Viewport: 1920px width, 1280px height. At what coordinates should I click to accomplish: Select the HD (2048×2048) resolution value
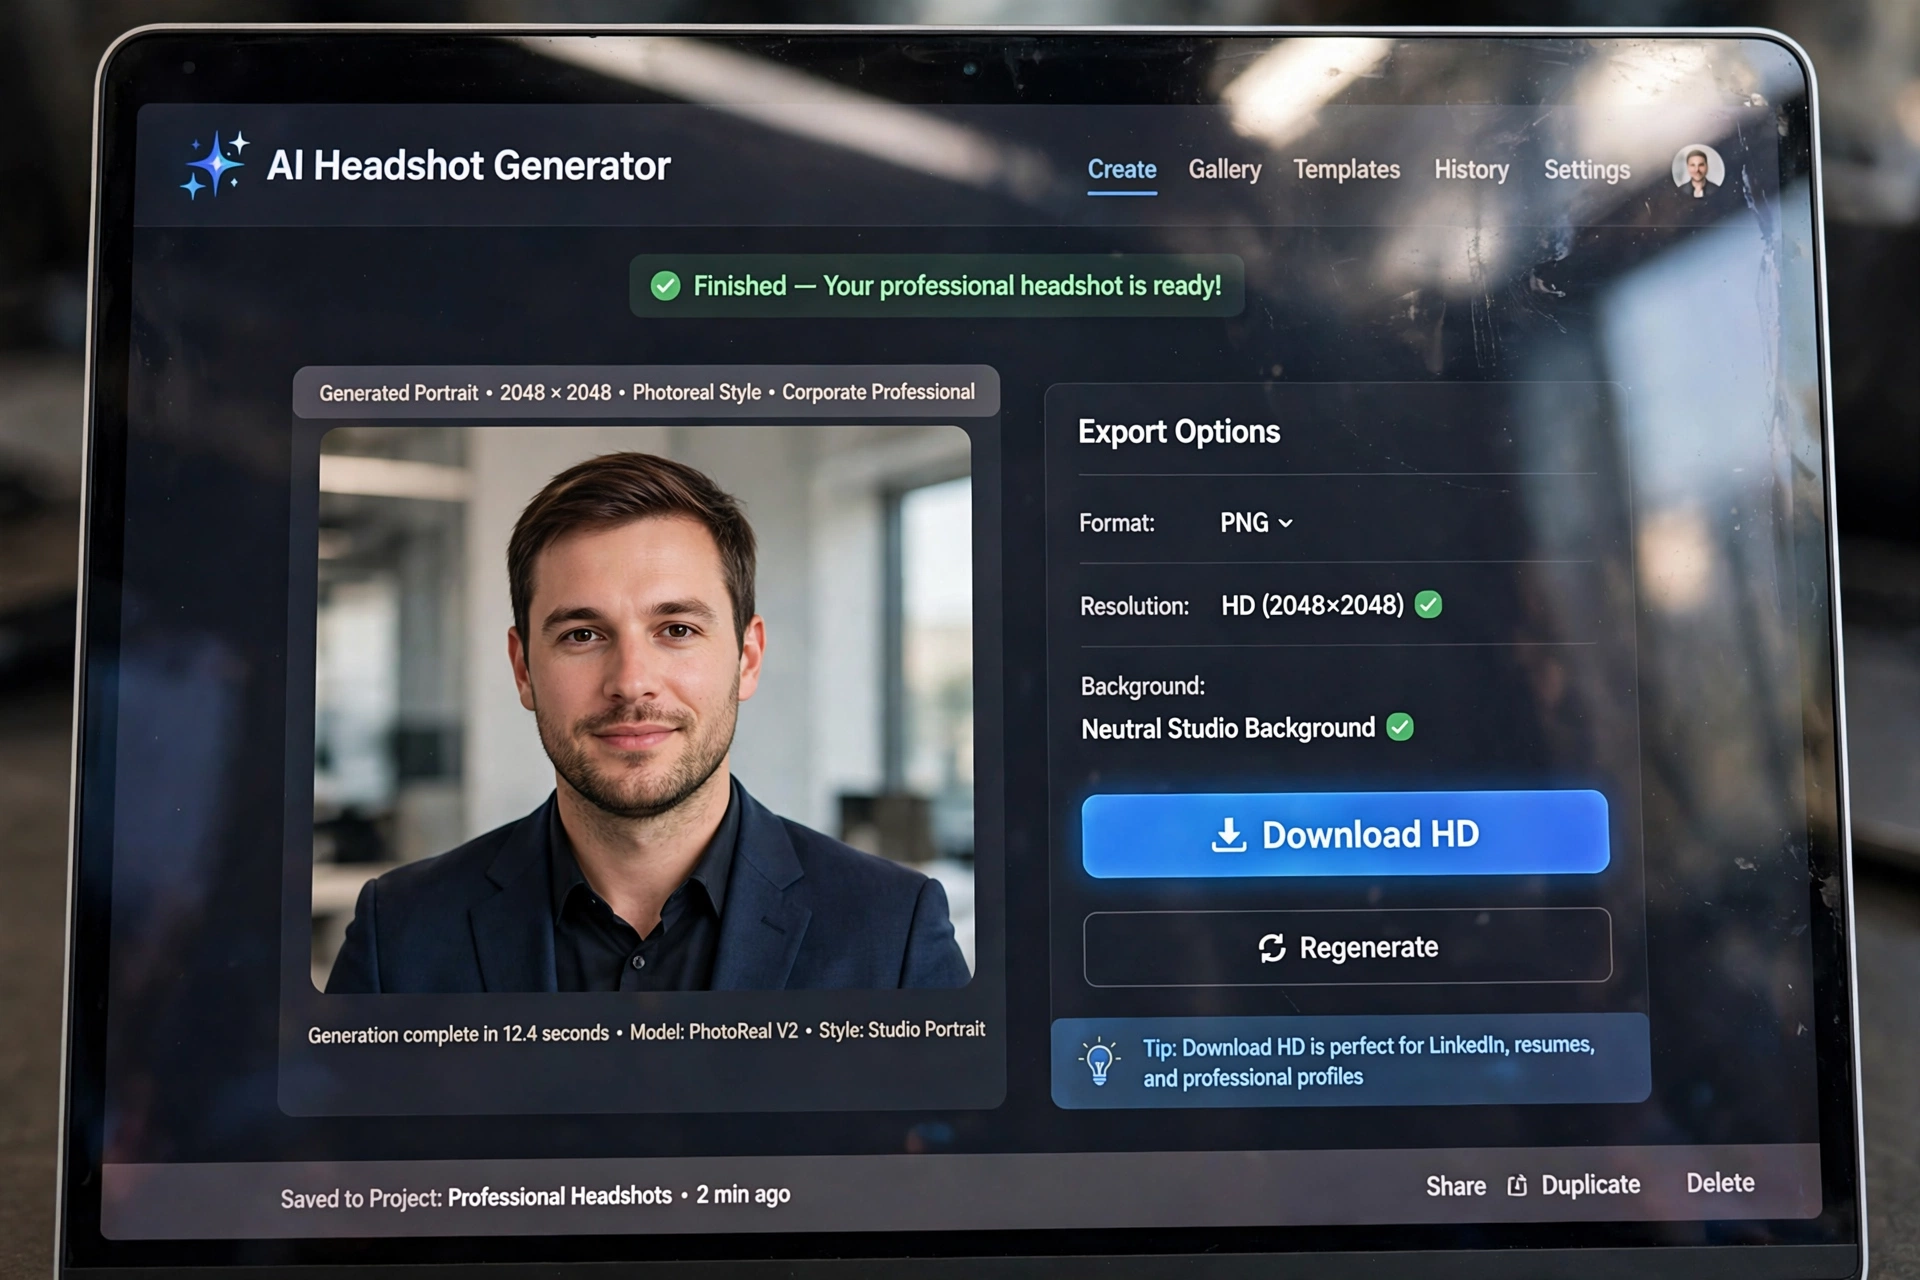pyautogui.click(x=1312, y=605)
